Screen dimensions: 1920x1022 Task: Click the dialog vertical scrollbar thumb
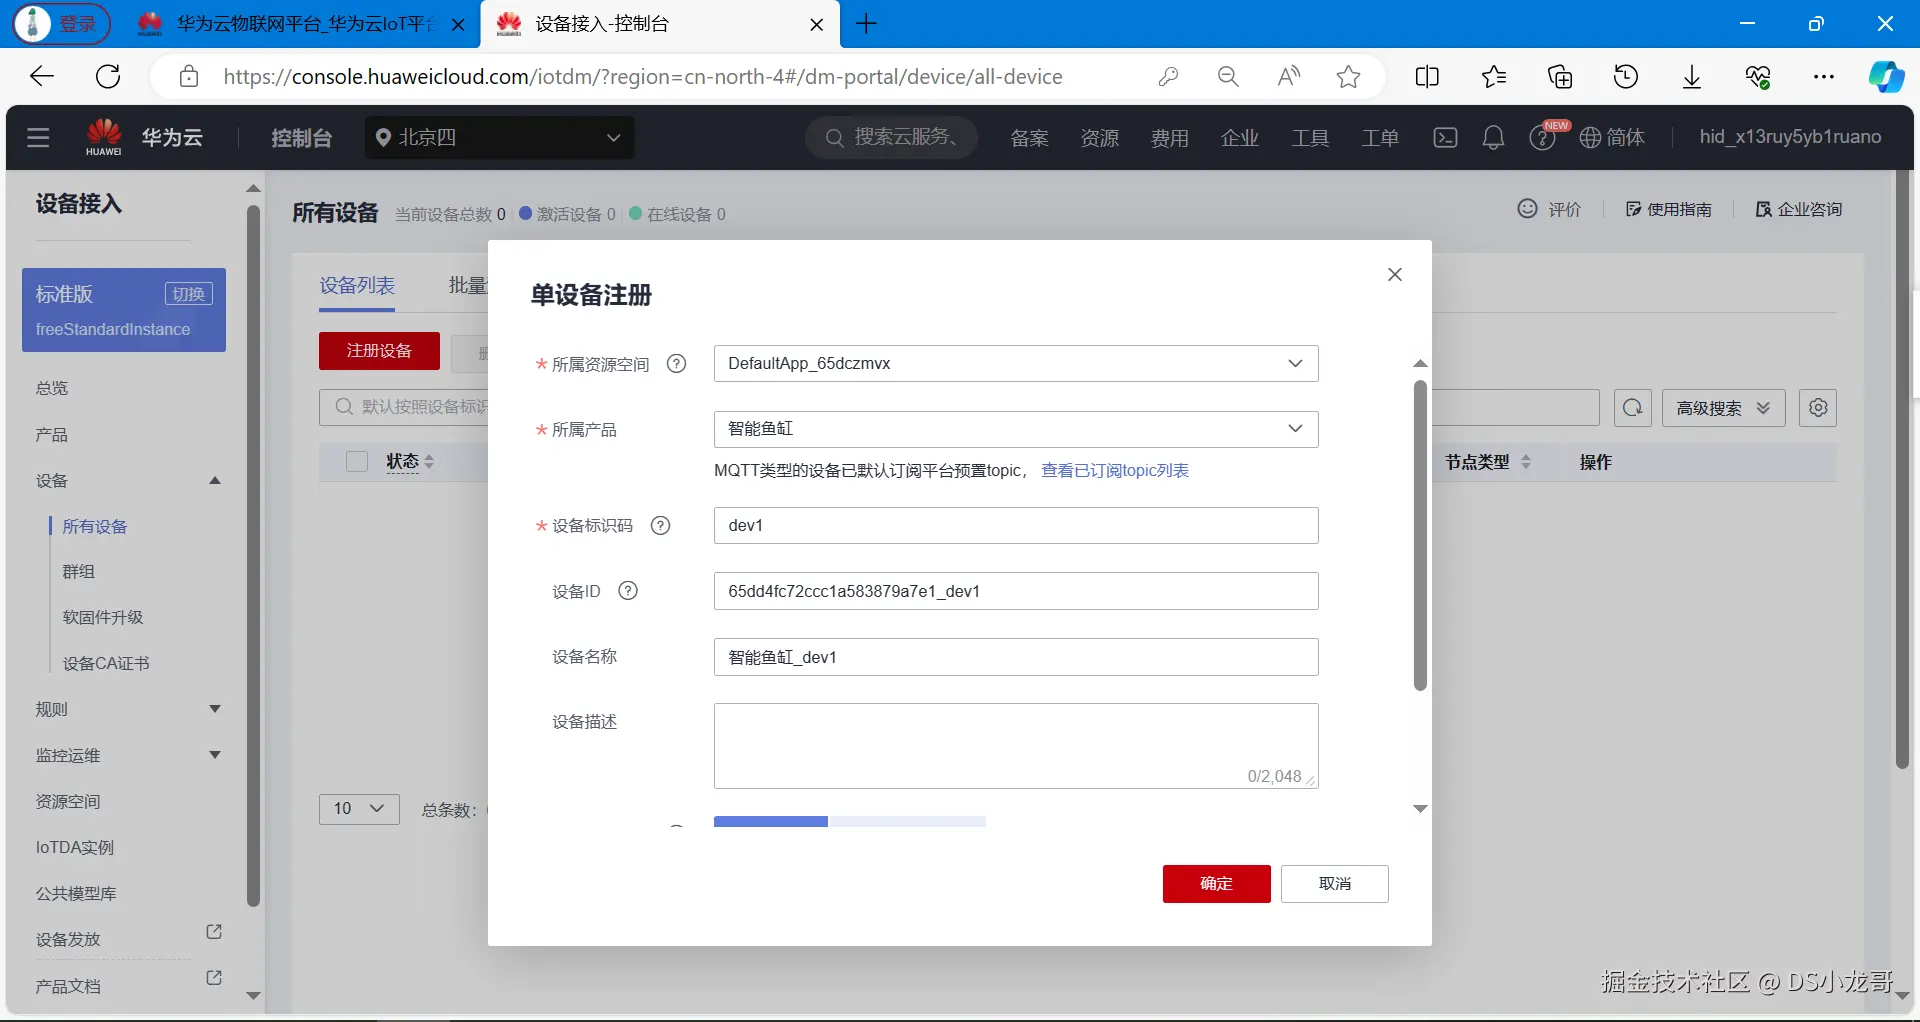1420,535
